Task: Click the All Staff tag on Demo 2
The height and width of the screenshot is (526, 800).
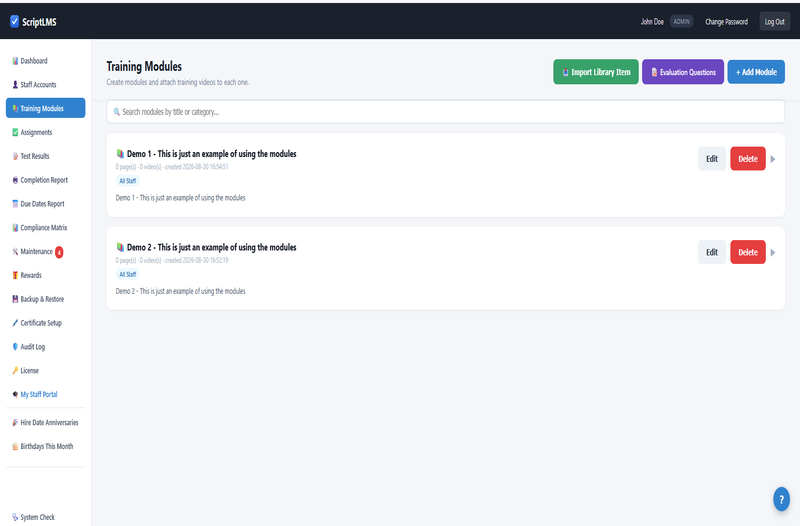Action: [x=128, y=274]
